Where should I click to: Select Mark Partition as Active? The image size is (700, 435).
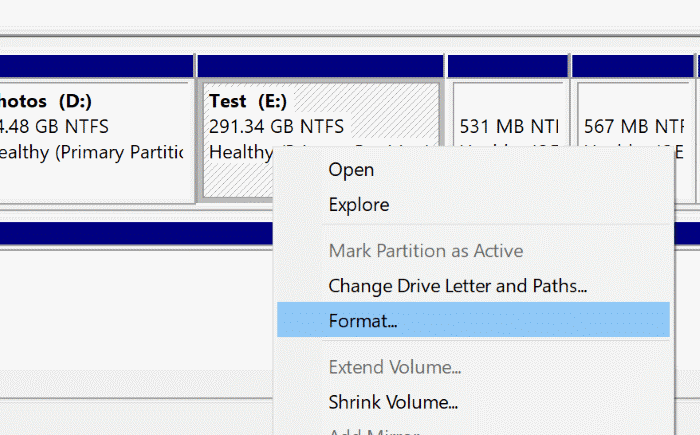tap(473, 251)
